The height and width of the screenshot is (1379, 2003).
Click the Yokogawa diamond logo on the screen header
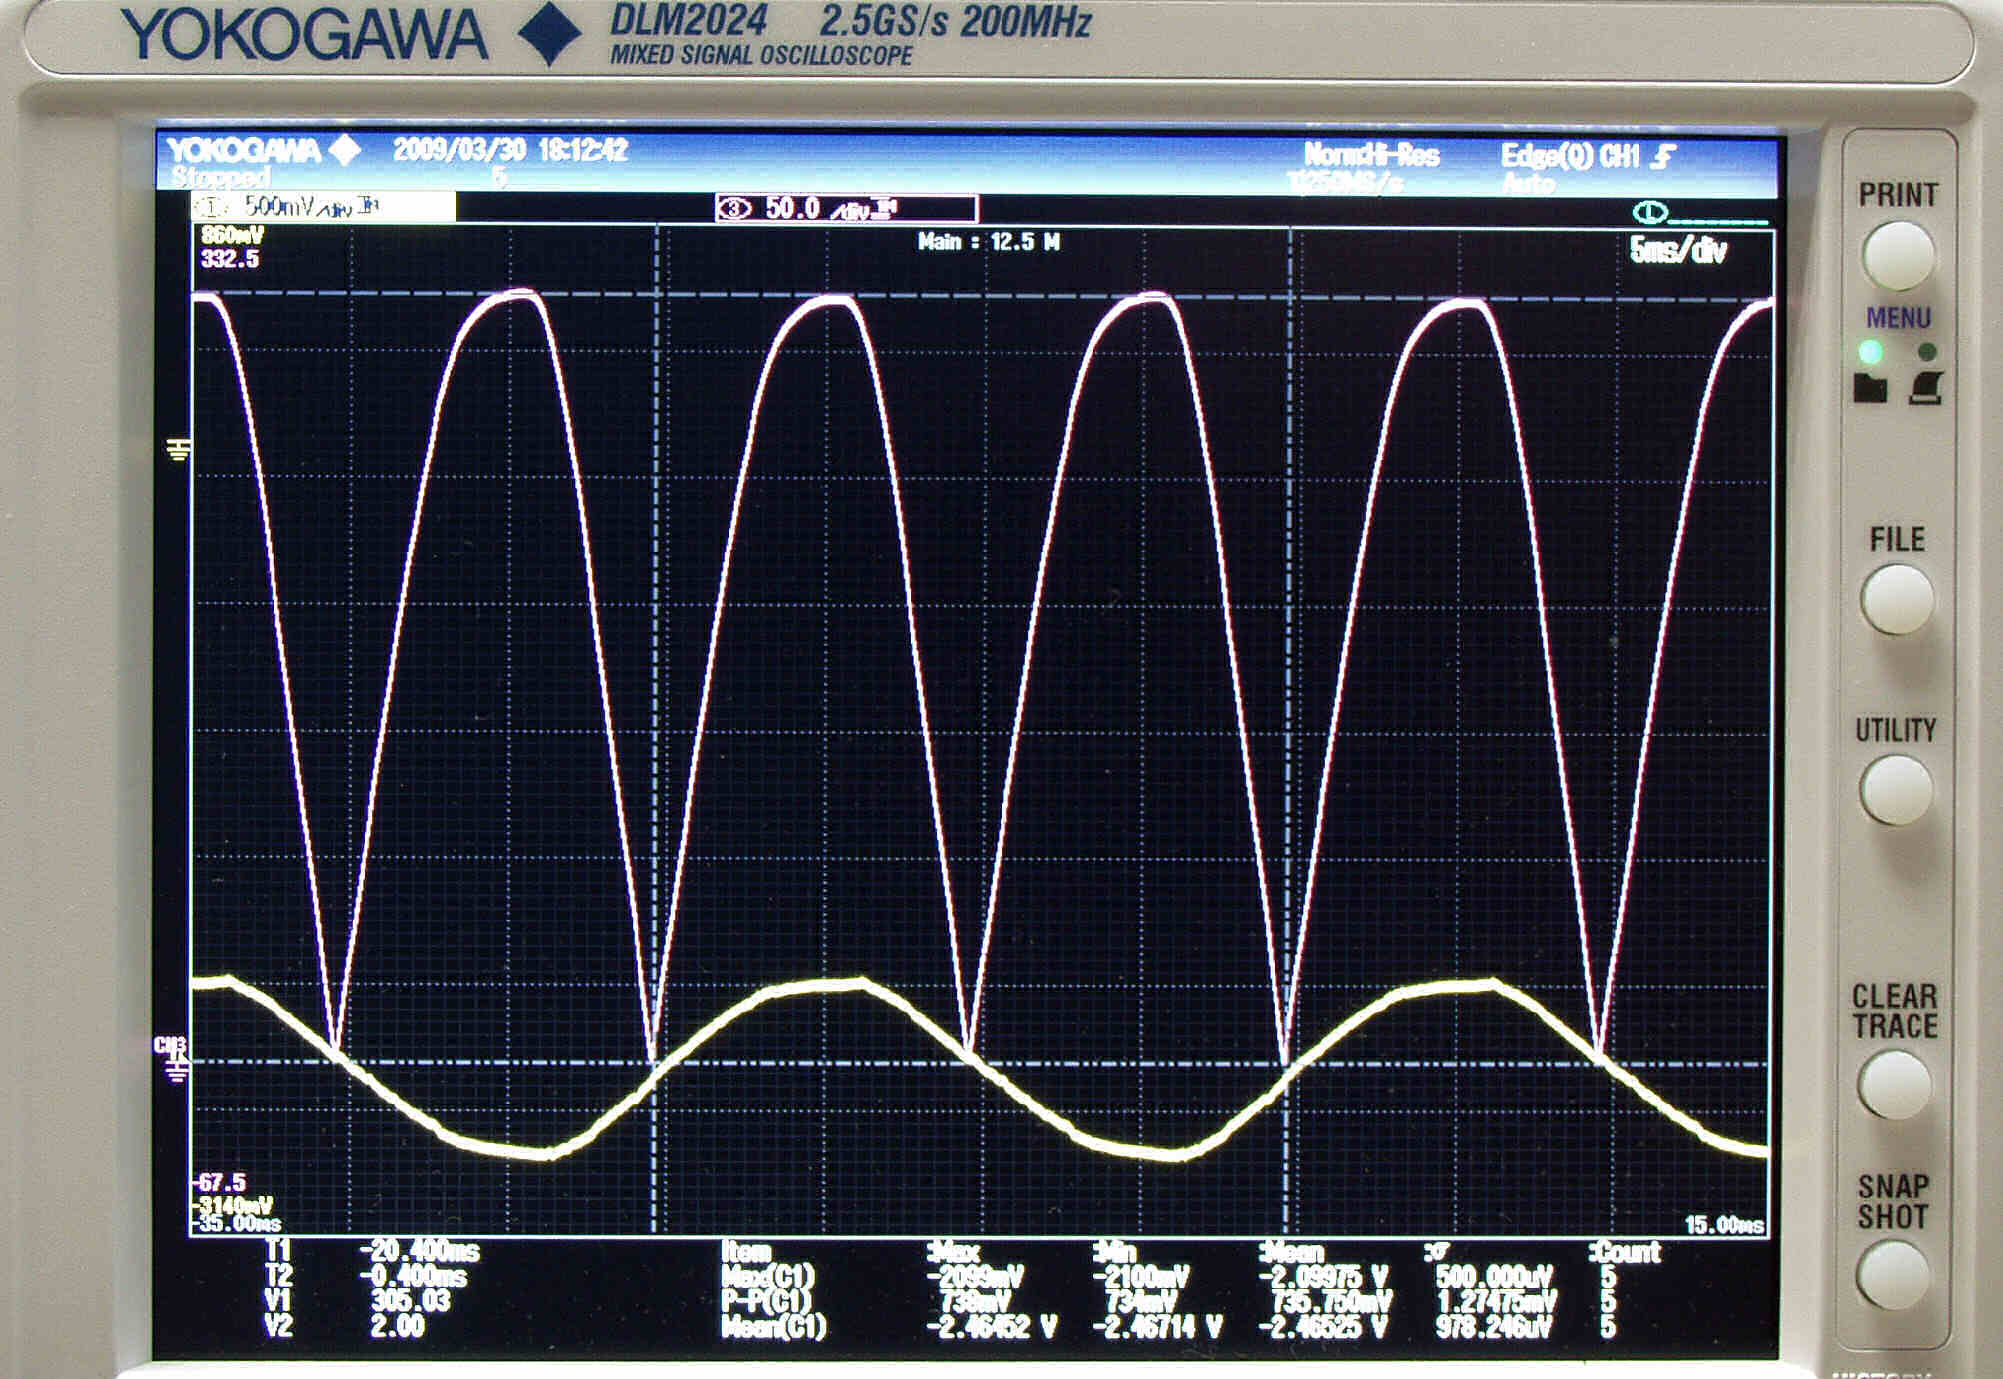345,150
